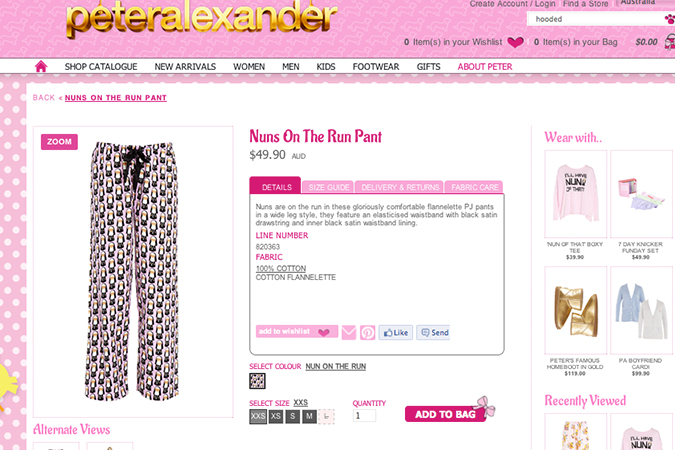
Task: Select size XXS
Action: (x=258, y=416)
